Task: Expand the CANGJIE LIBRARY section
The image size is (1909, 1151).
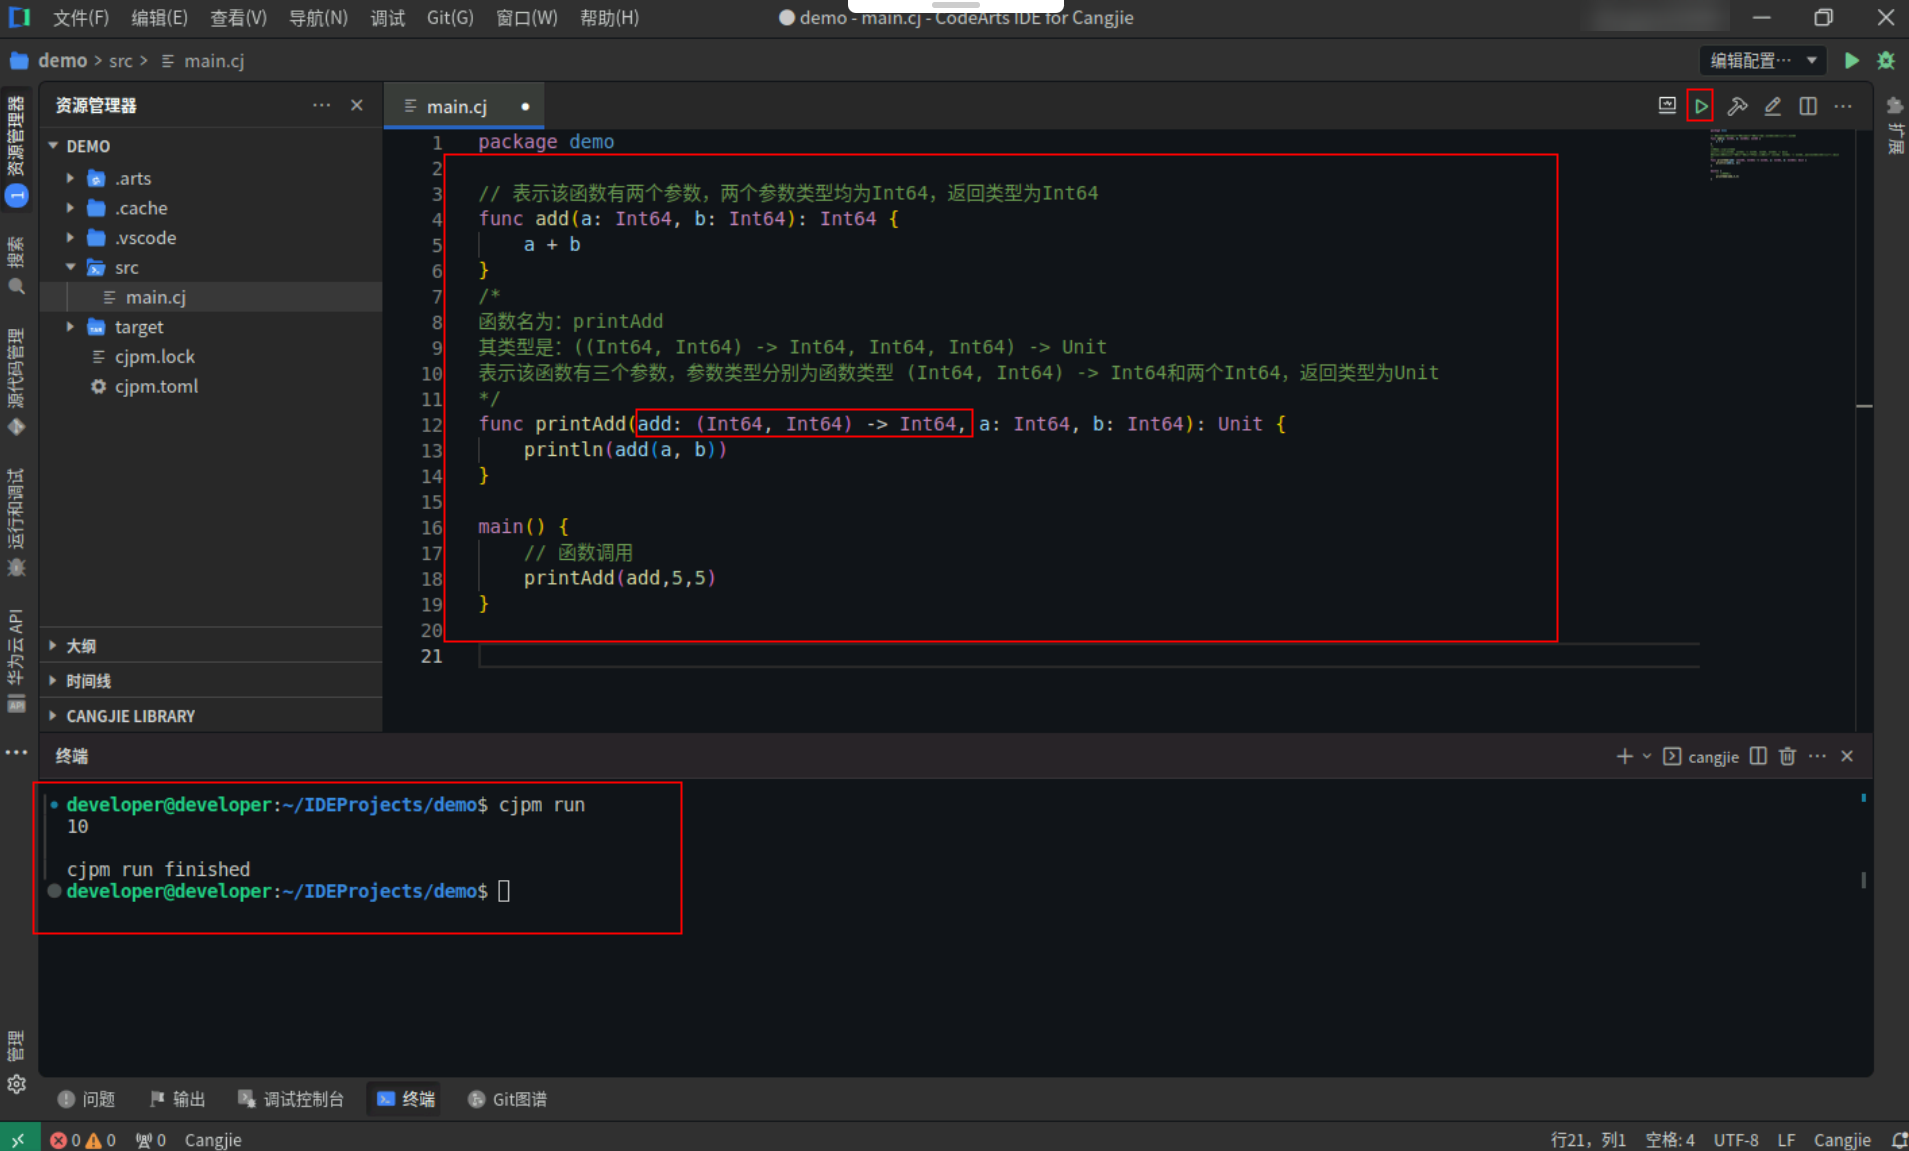Action: point(211,716)
